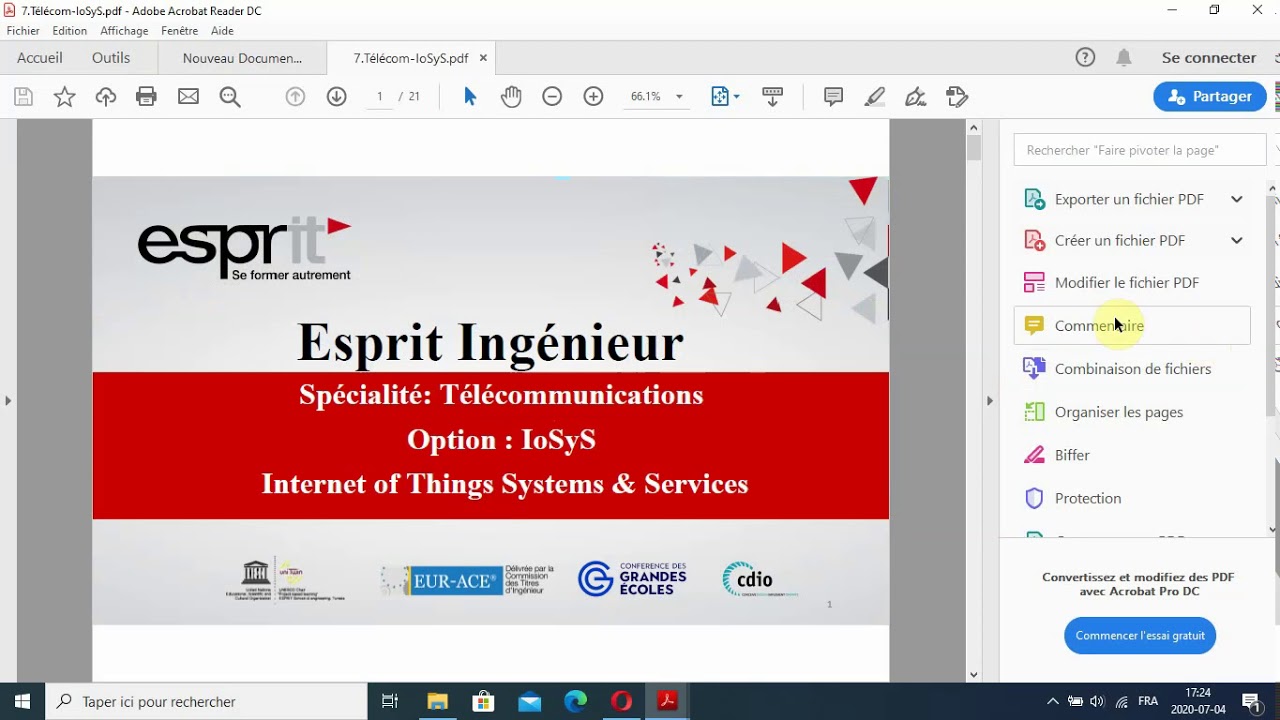This screenshot has height=720, width=1280.
Task: Zoom in with plus icon
Action: tap(594, 97)
